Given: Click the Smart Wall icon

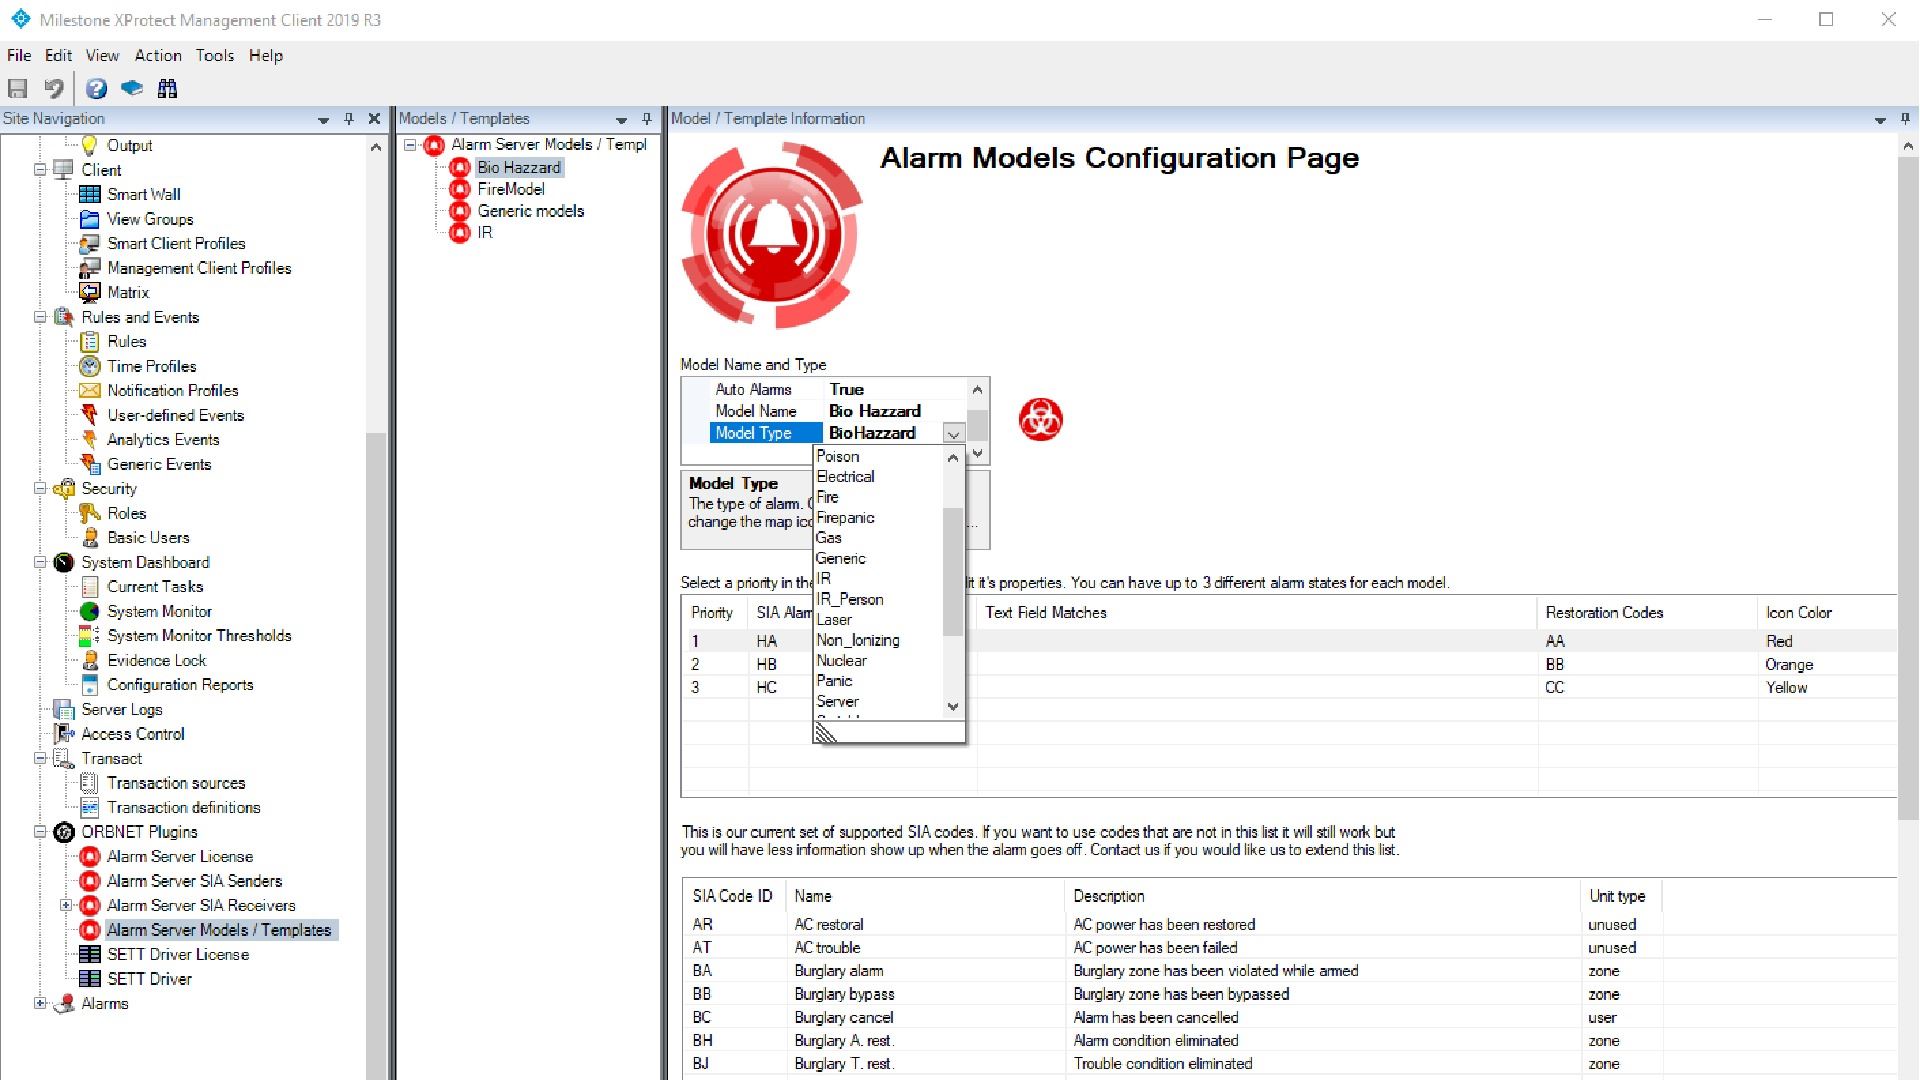Looking at the screenshot, I should click(x=90, y=194).
